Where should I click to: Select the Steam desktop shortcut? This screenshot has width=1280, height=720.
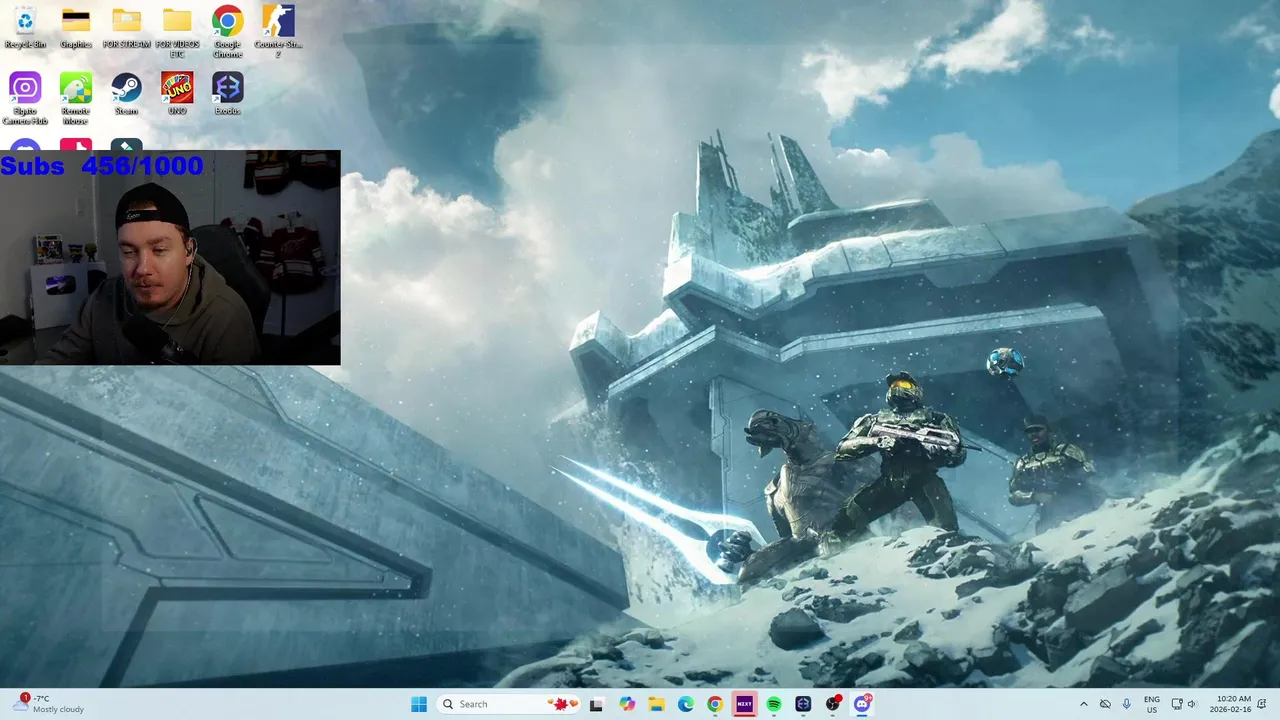coord(126,94)
